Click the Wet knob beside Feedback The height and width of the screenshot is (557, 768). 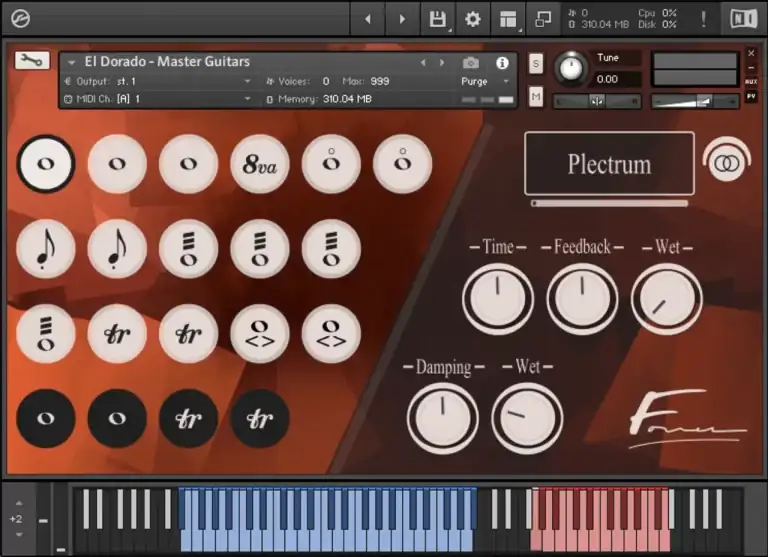pyautogui.click(x=667, y=298)
